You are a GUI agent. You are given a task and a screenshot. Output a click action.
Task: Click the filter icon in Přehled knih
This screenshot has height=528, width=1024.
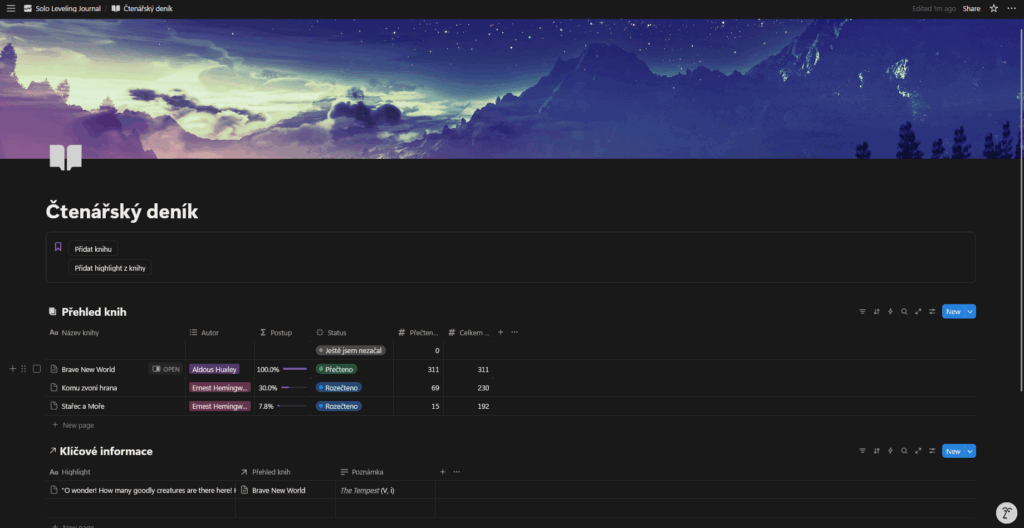tap(862, 312)
